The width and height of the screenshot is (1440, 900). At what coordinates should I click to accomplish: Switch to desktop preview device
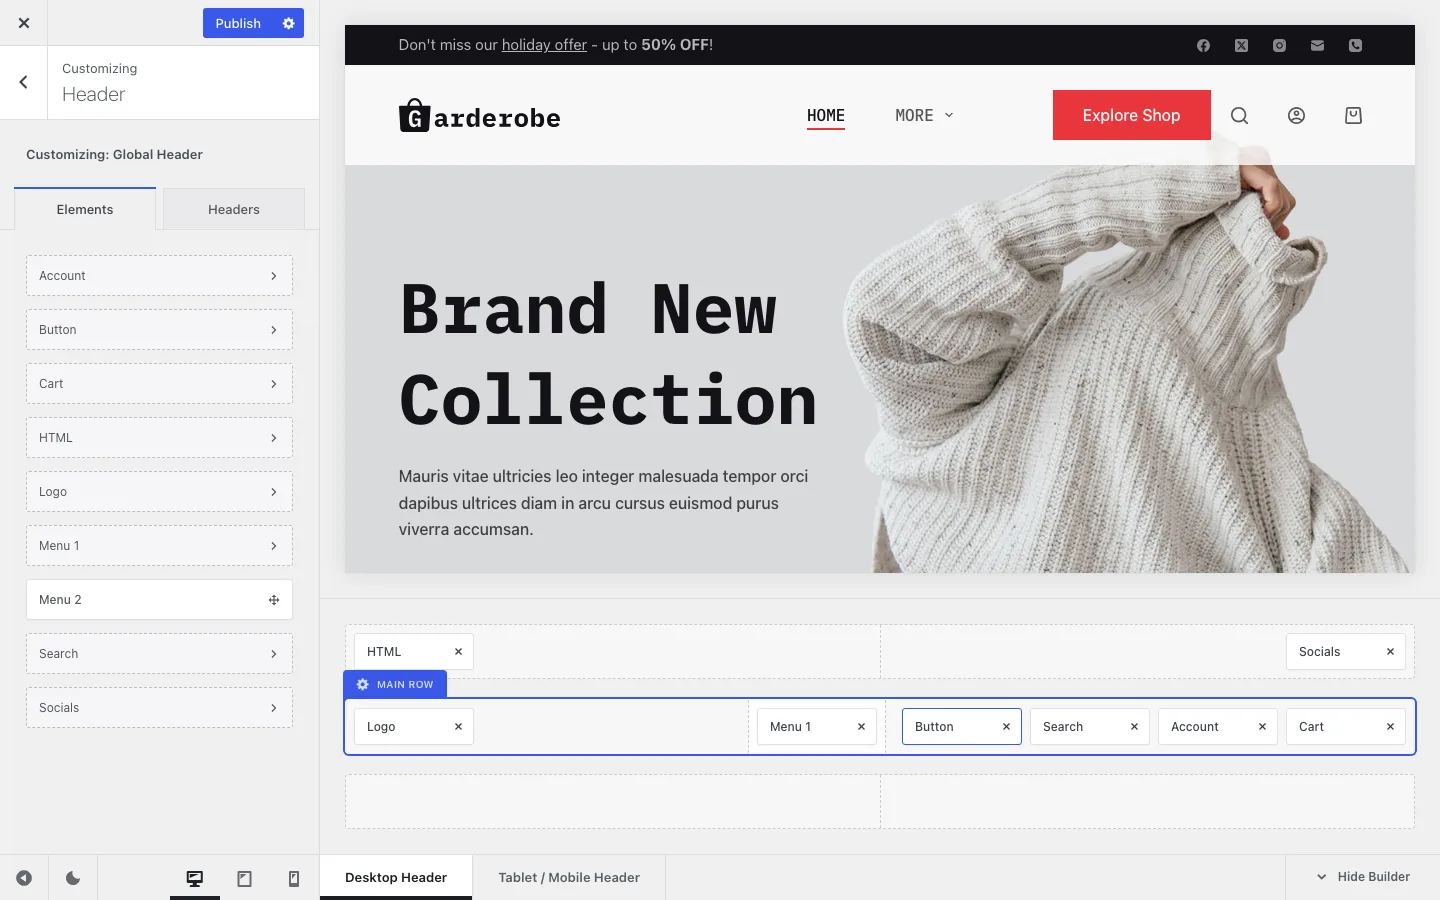[x=195, y=878]
